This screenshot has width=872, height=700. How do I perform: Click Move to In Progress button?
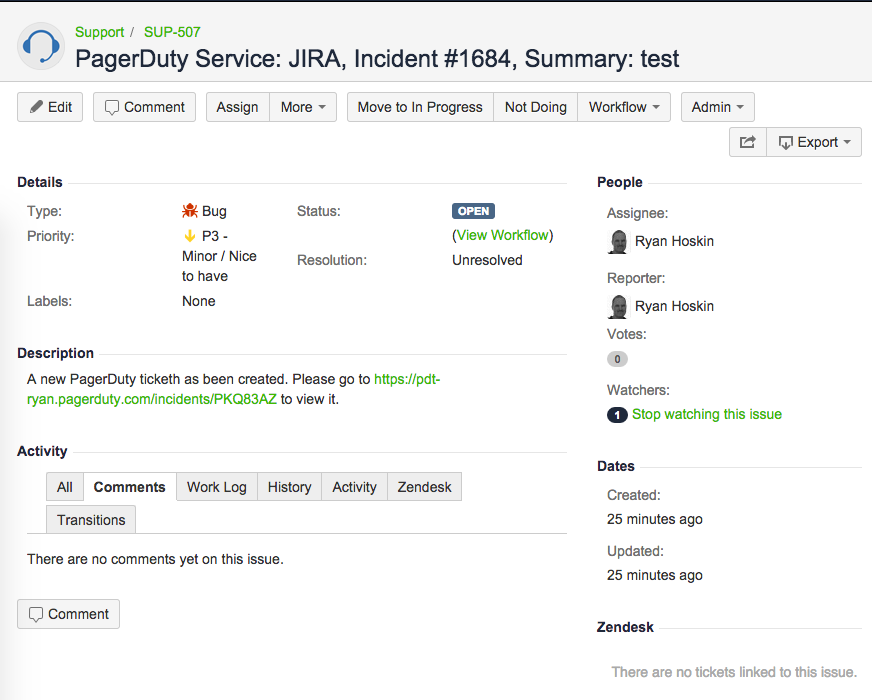[x=420, y=107]
